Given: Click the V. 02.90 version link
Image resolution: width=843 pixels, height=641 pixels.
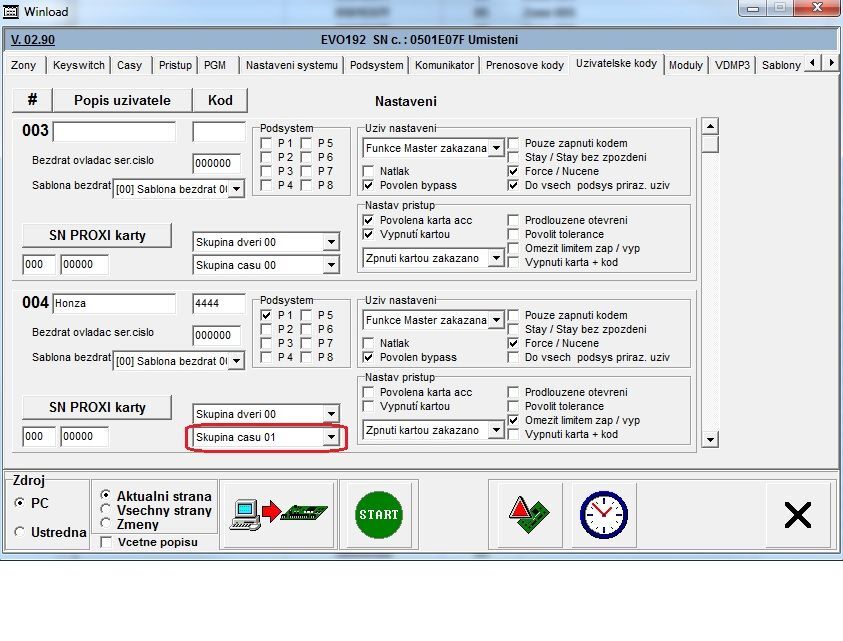Looking at the screenshot, I should tap(33, 40).
